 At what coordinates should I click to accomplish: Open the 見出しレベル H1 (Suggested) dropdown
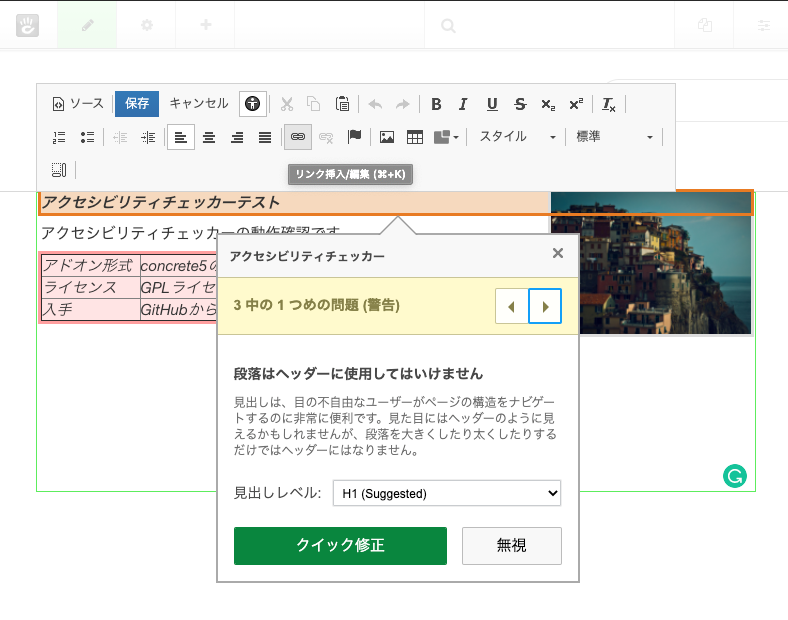(x=446, y=493)
